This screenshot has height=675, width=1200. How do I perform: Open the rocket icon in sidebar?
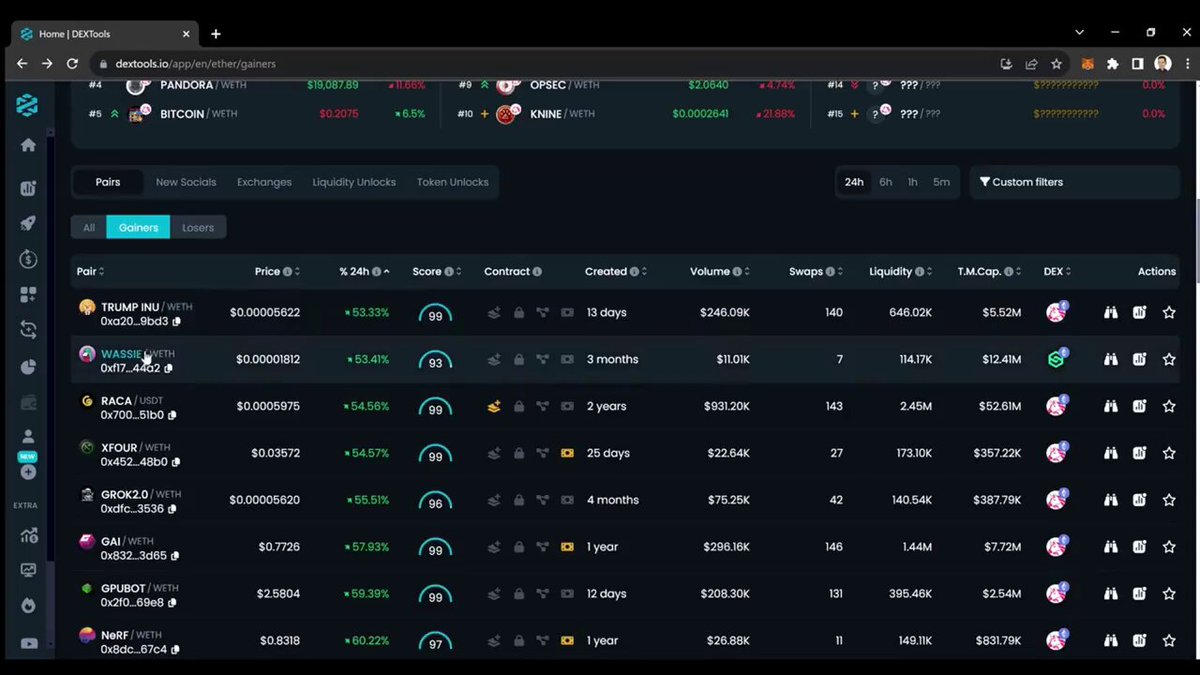(28, 223)
